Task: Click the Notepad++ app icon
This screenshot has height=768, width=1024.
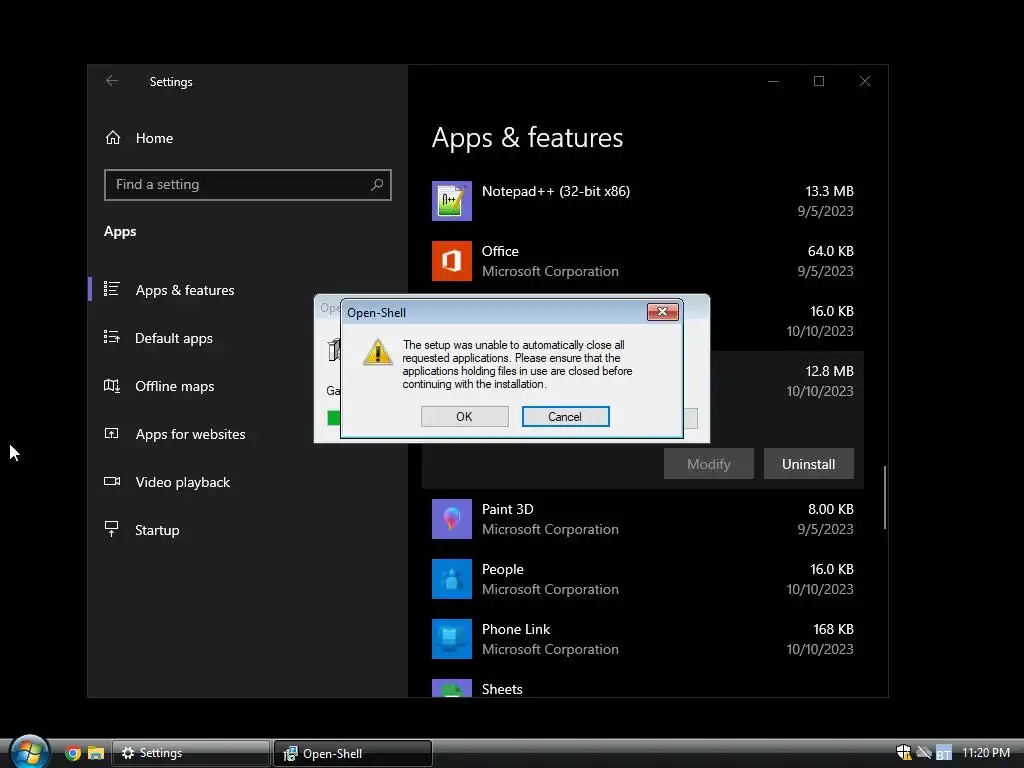Action: pos(452,201)
